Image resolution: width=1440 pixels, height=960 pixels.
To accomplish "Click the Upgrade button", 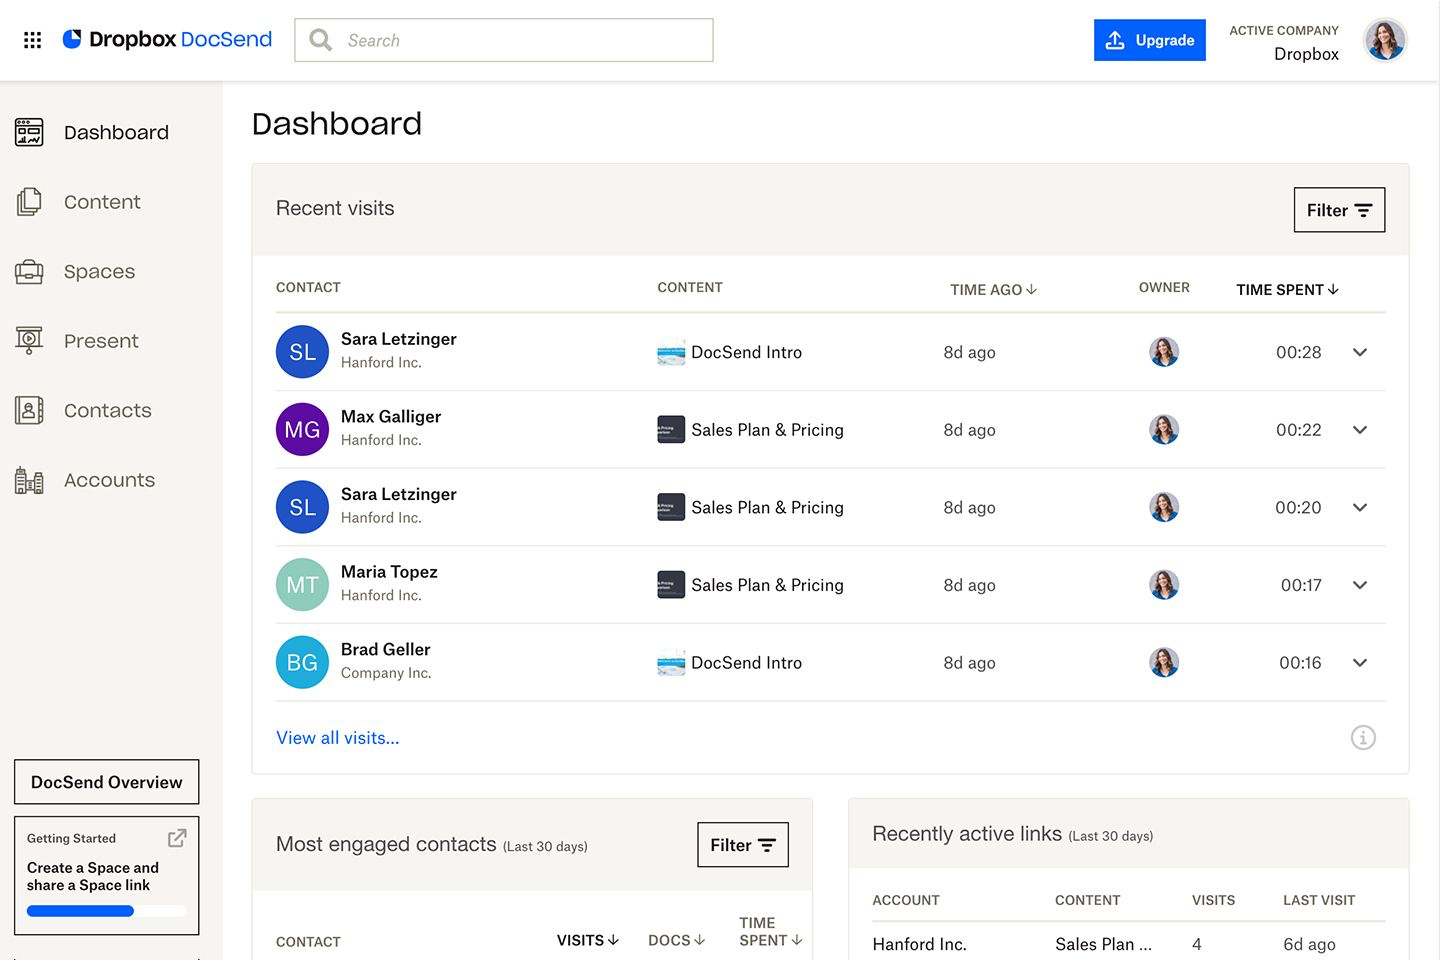I will pyautogui.click(x=1149, y=40).
